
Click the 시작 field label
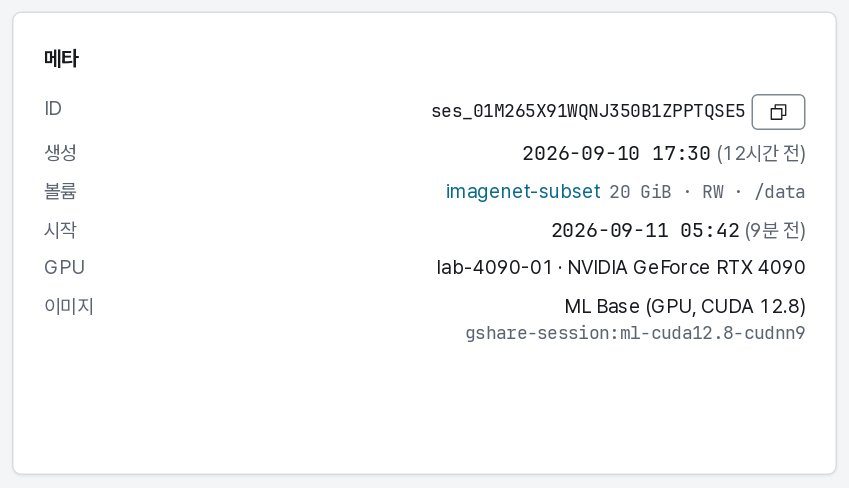[60, 230]
